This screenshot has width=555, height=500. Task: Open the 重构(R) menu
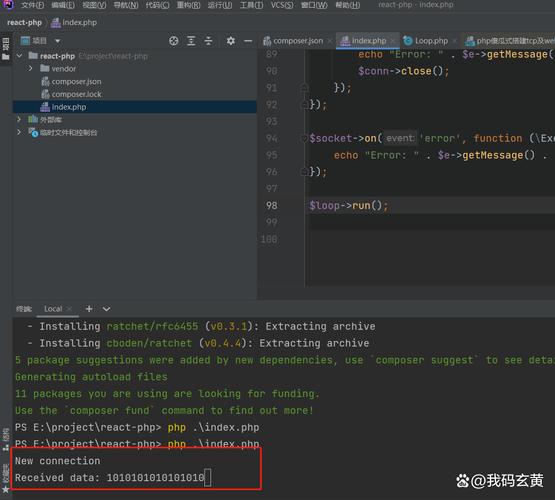coord(188,5)
